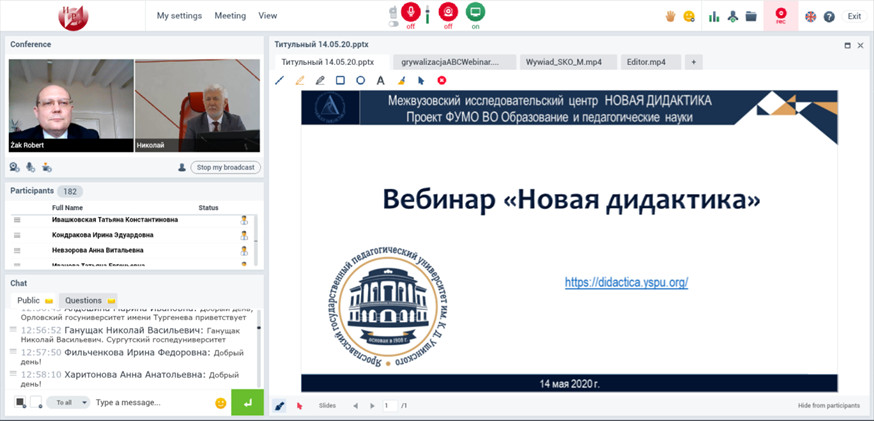Click the webcam settings icon under conference video
This screenshot has width=874, height=421.
click(x=15, y=166)
